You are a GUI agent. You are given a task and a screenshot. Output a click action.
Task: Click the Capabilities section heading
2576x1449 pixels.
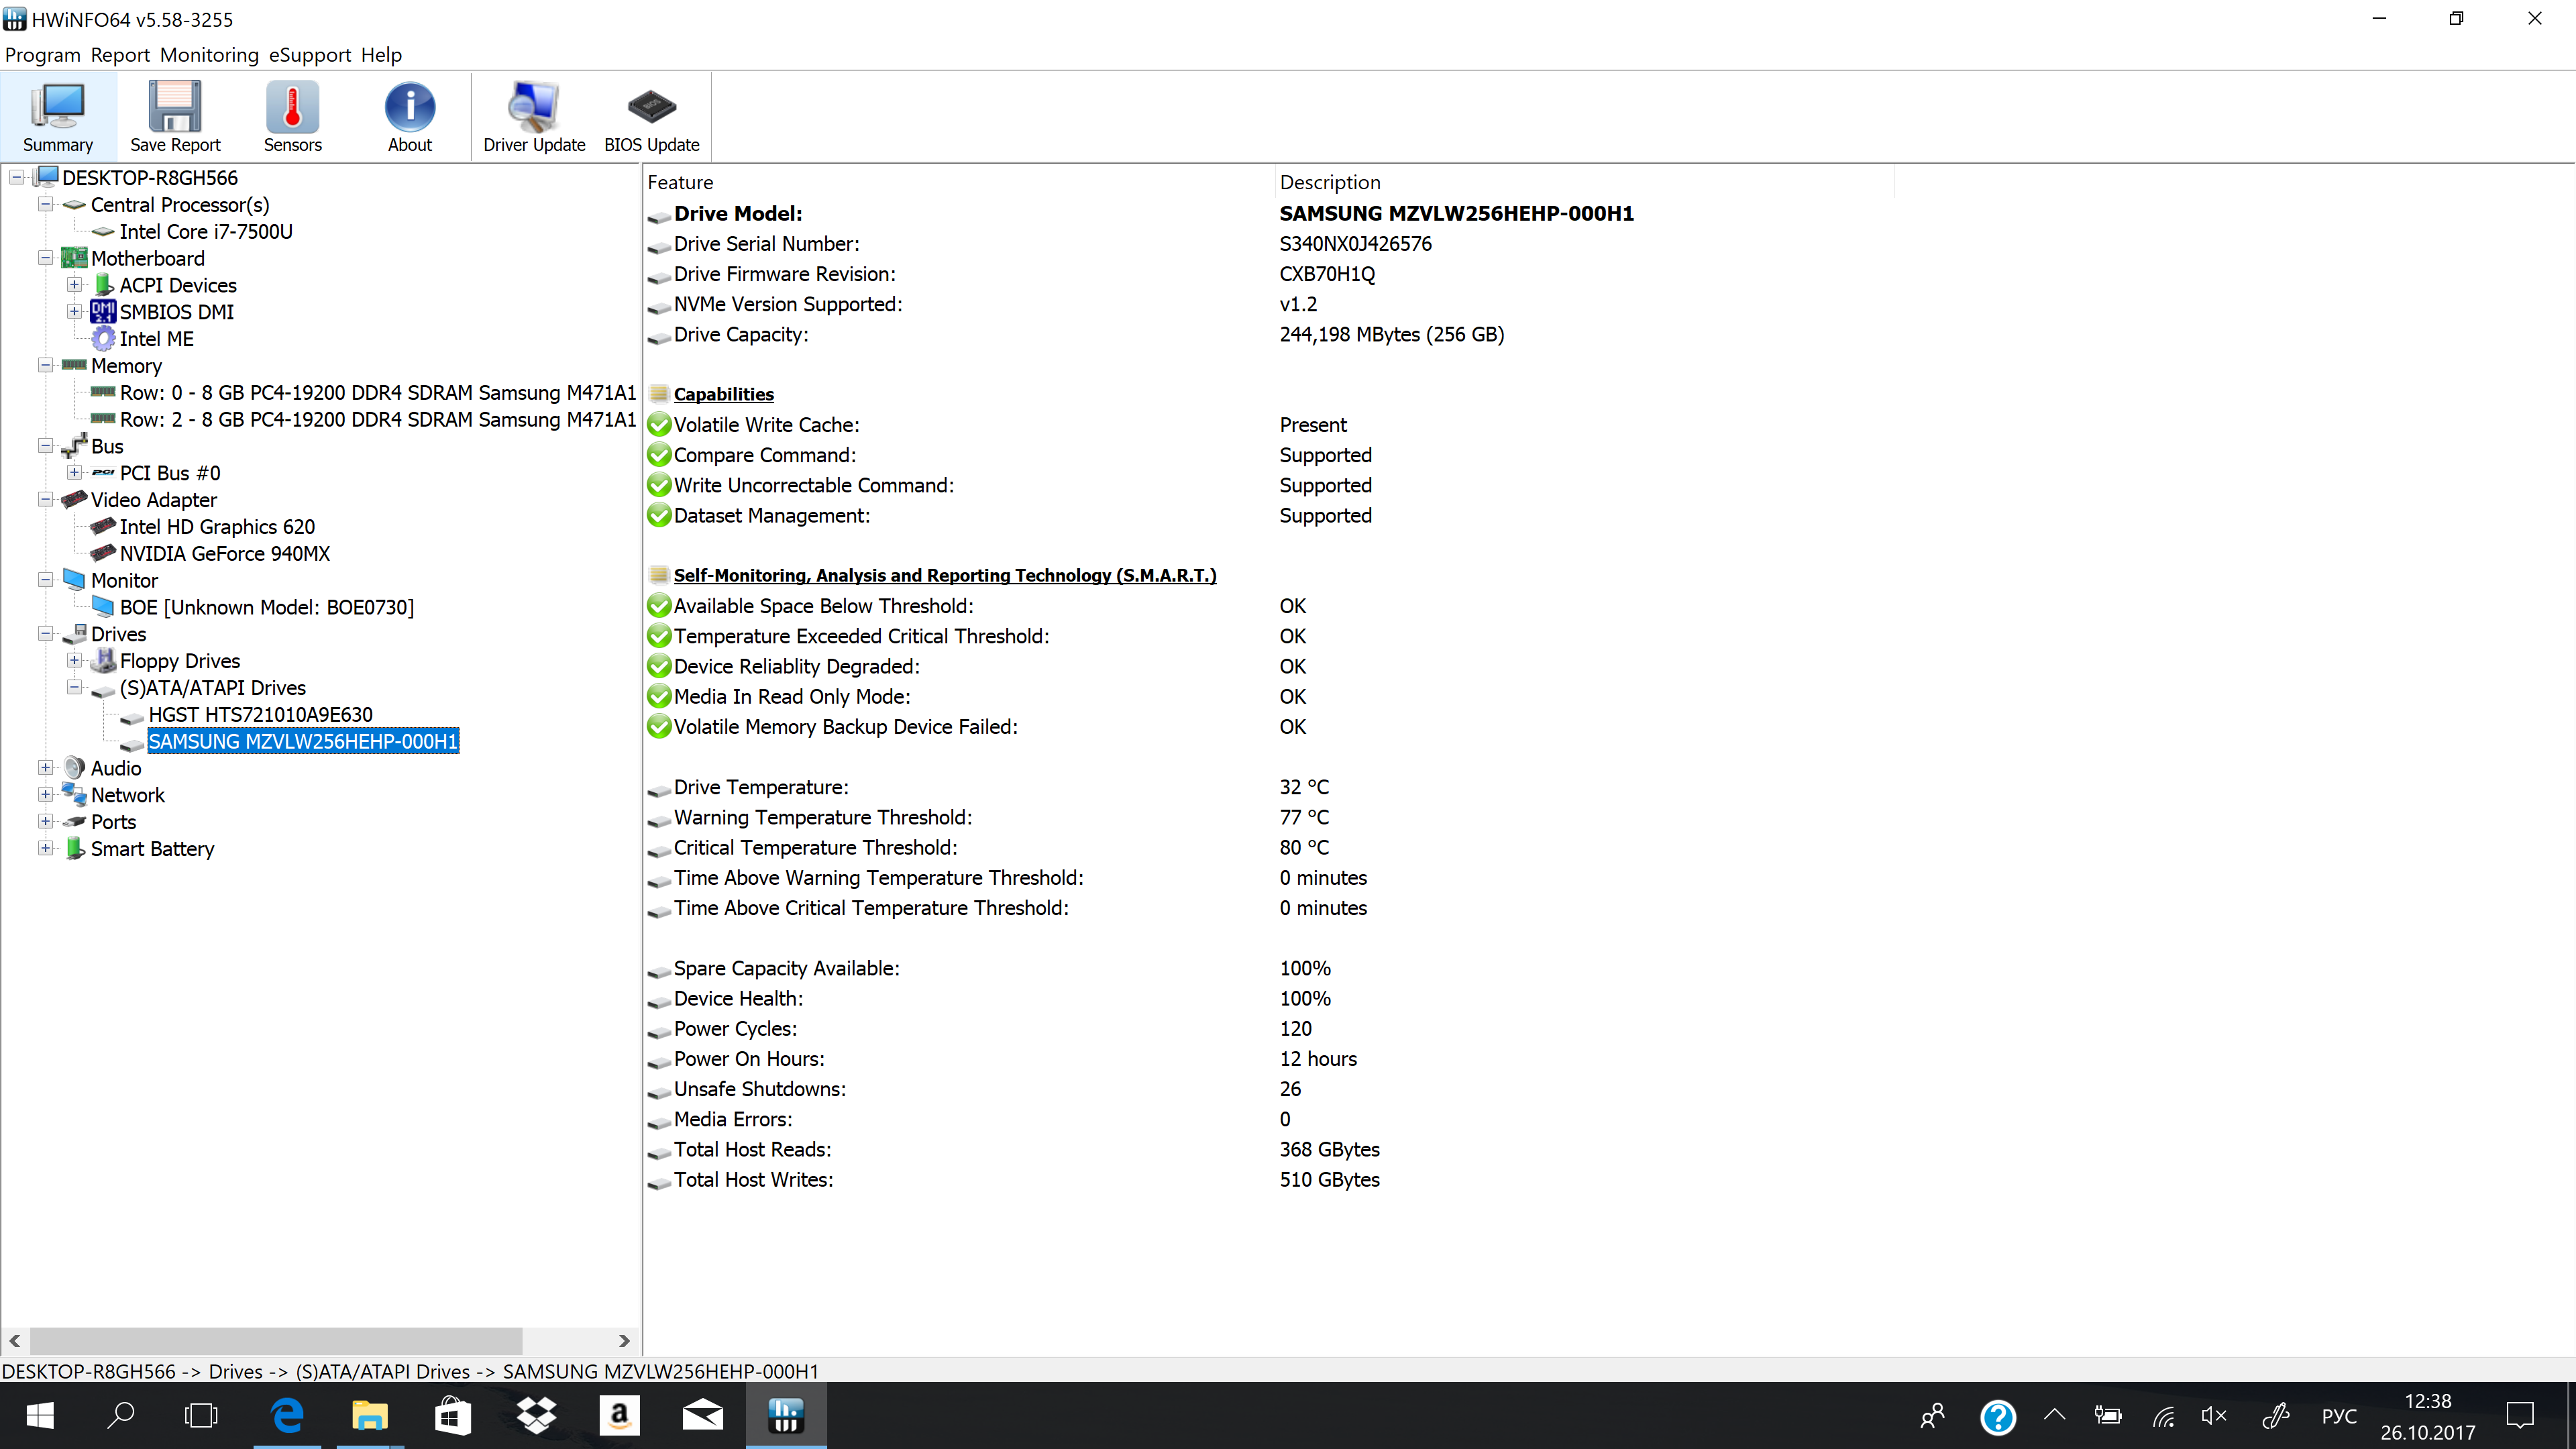723,394
